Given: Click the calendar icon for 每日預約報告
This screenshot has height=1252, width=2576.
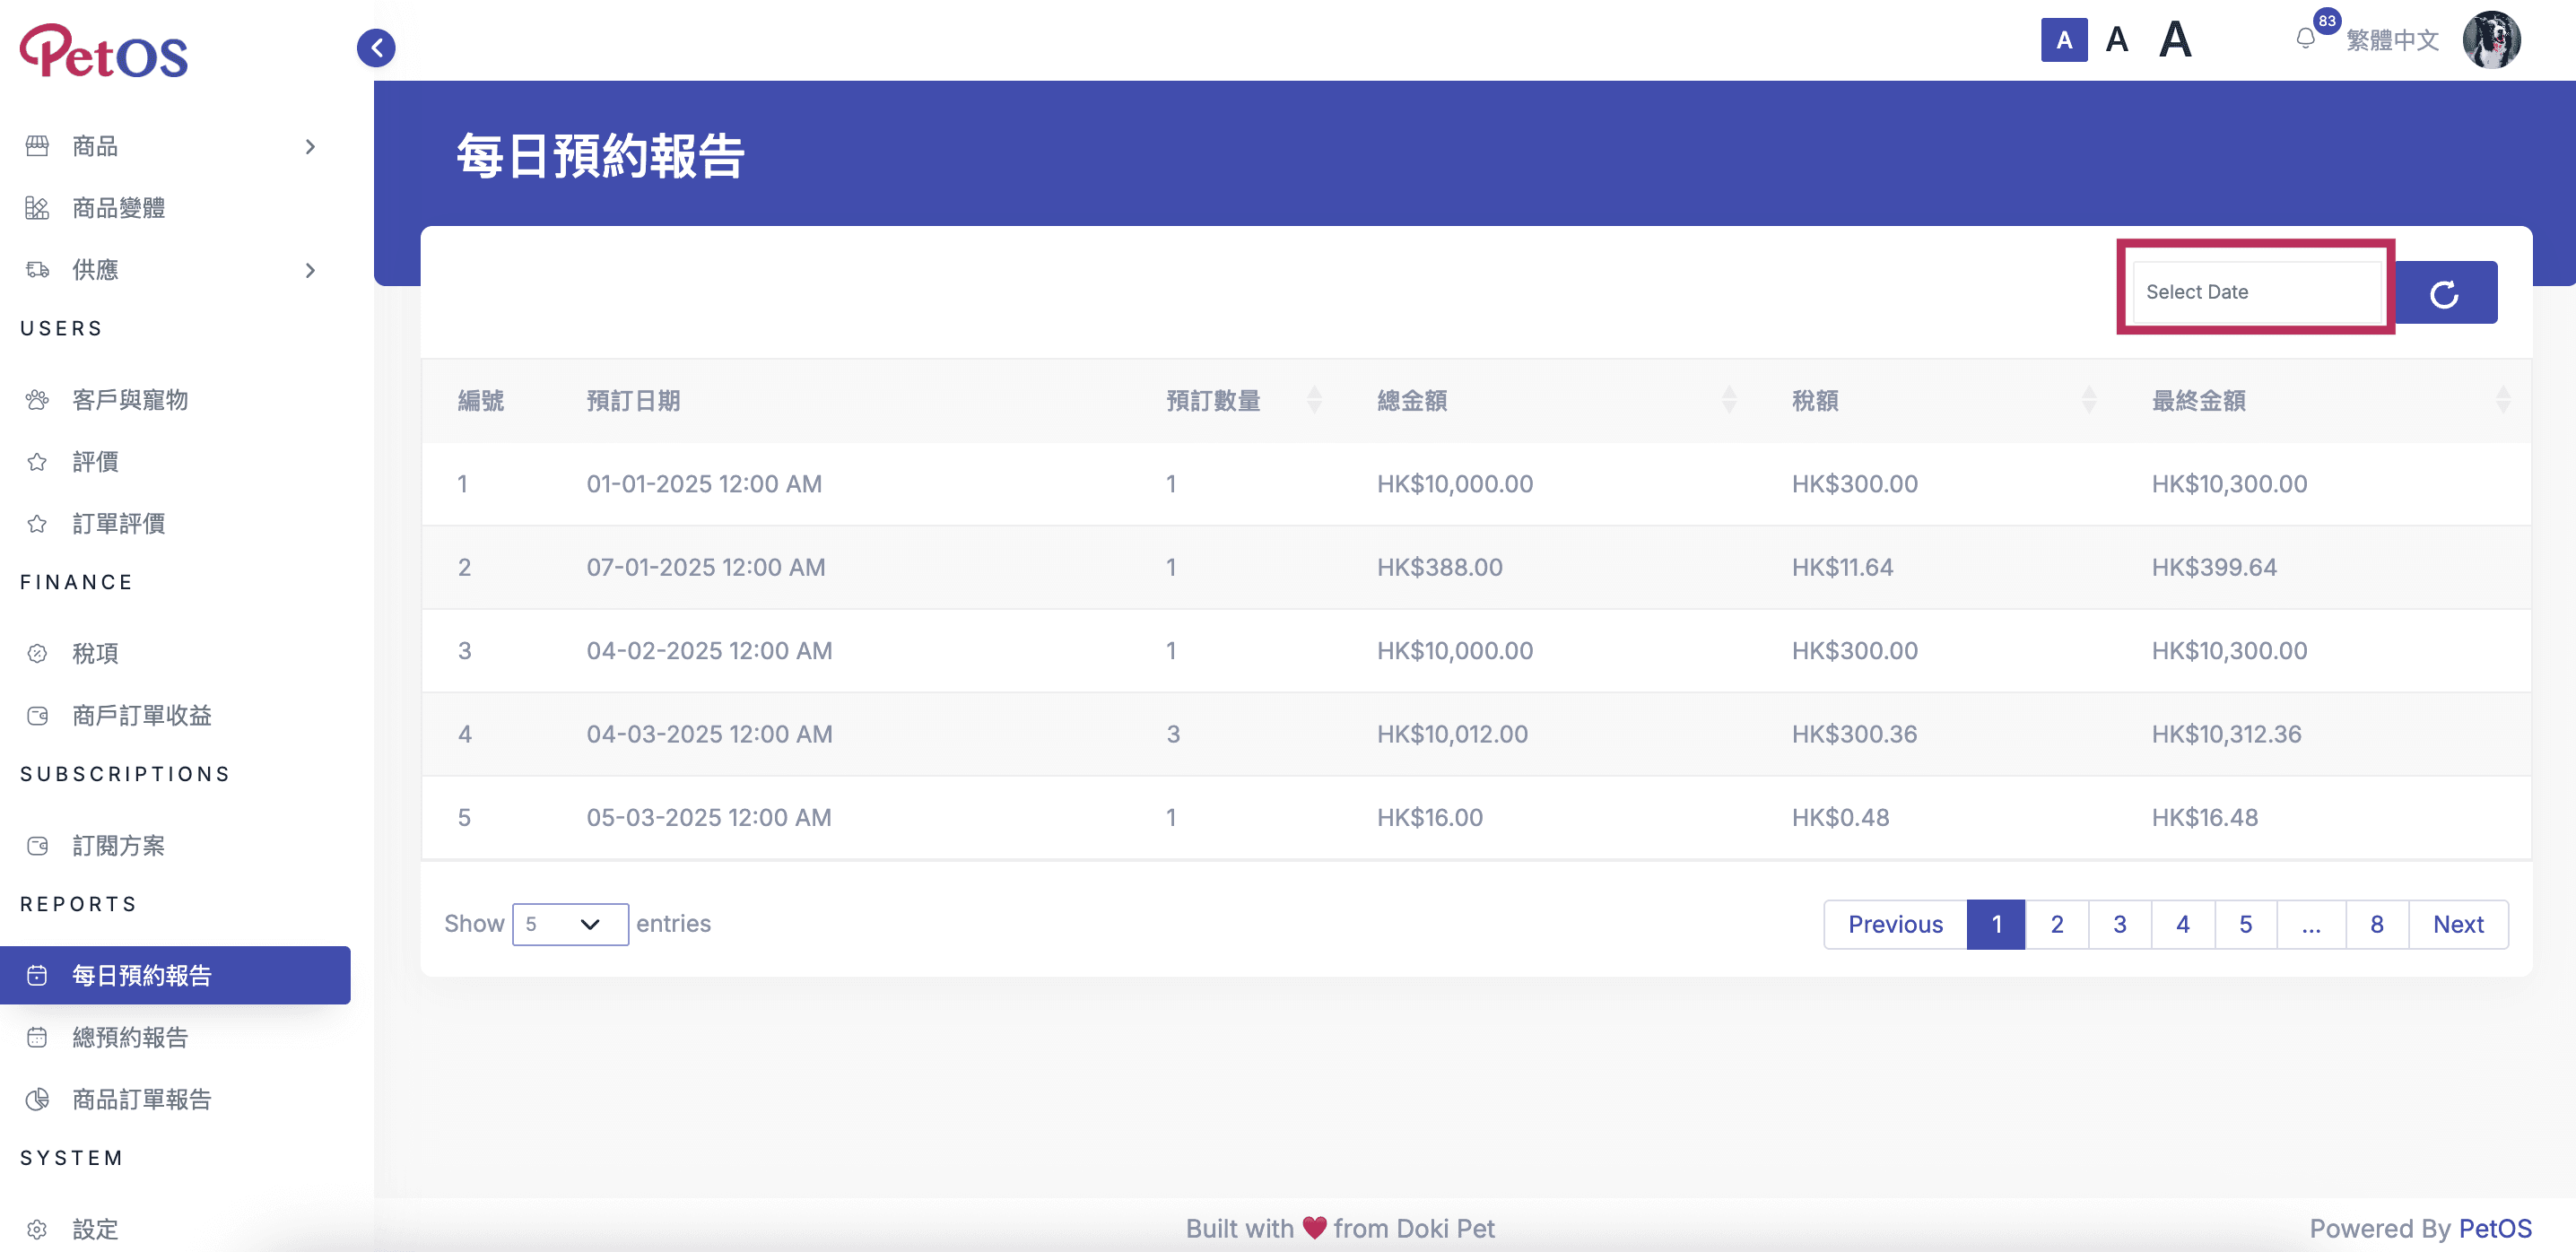Looking at the screenshot, I should coord(37,975).
